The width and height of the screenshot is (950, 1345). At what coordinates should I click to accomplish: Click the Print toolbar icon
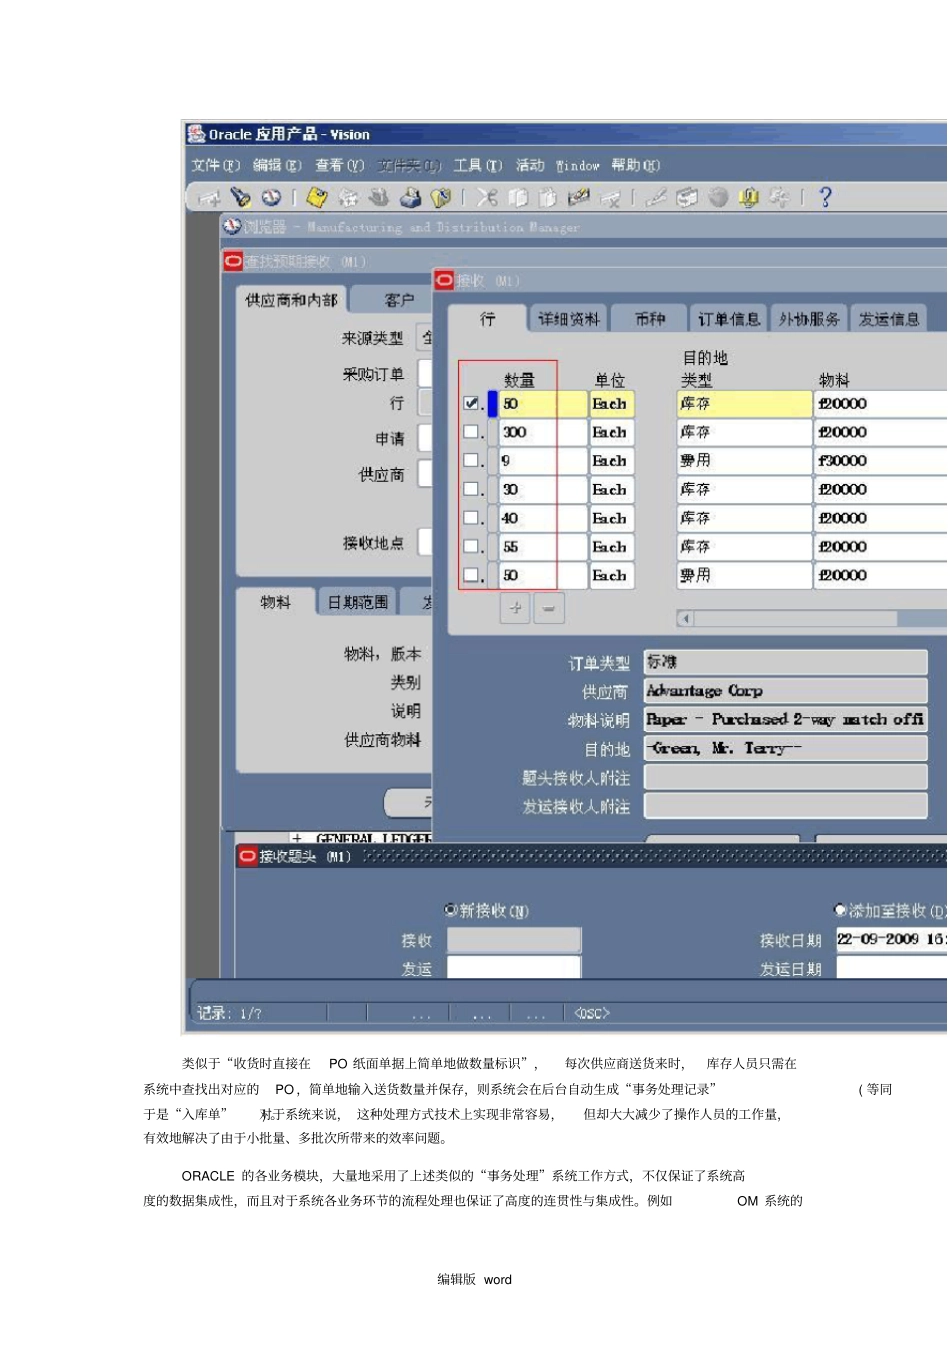coord(410,197)
